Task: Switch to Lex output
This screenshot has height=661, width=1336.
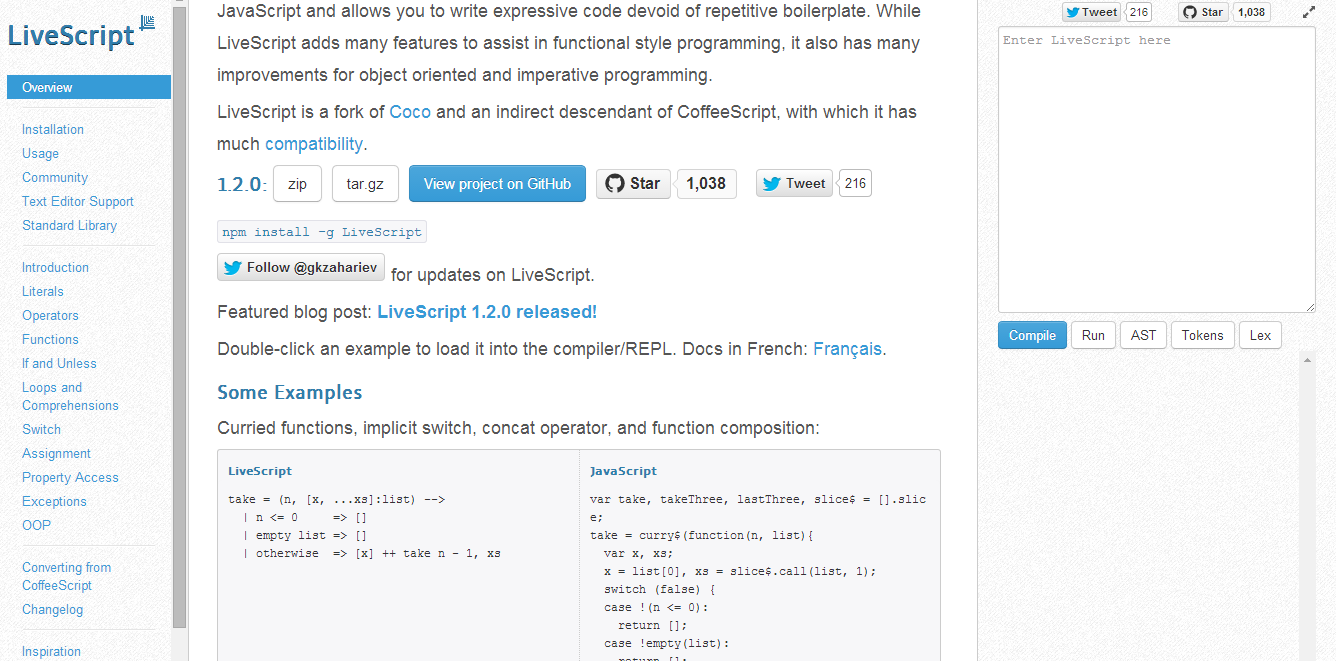Action: pyautogui.click(x=1260, y=335)
